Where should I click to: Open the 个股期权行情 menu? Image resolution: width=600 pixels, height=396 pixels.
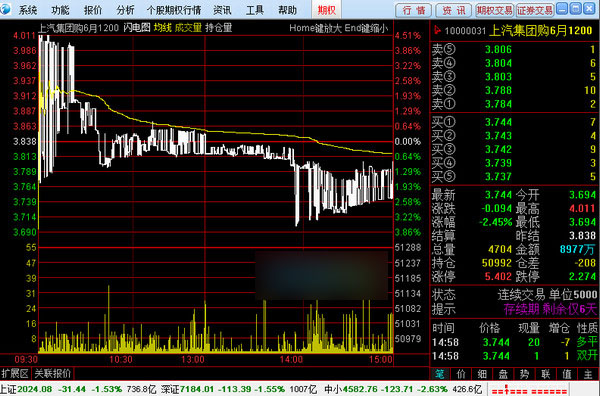(x=174, y=10)
